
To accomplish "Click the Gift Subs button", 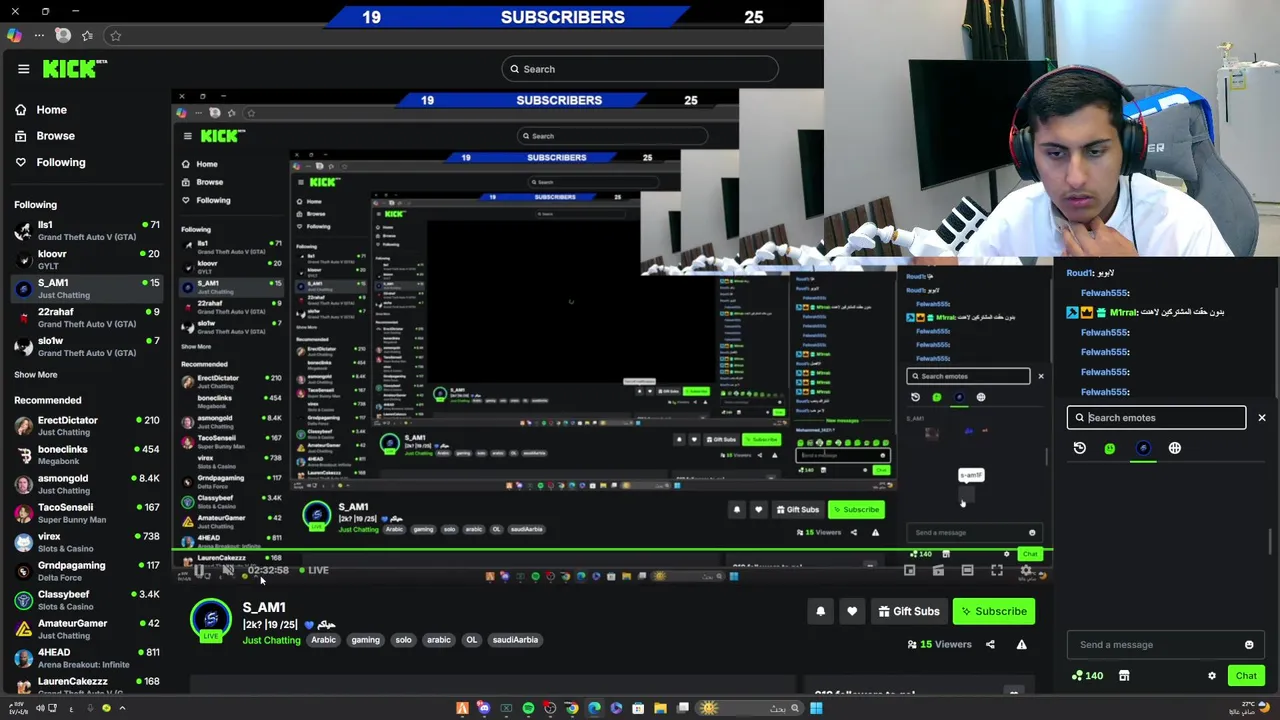I will click(909, 611).
